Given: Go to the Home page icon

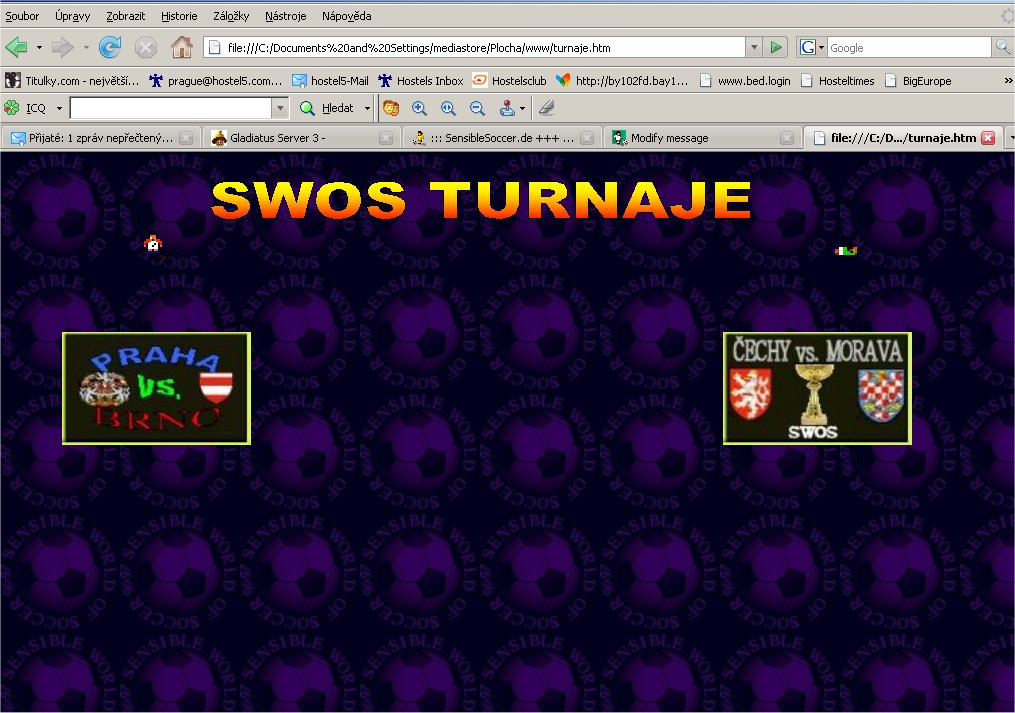Looking at the screenshot, I should point(181,47).
